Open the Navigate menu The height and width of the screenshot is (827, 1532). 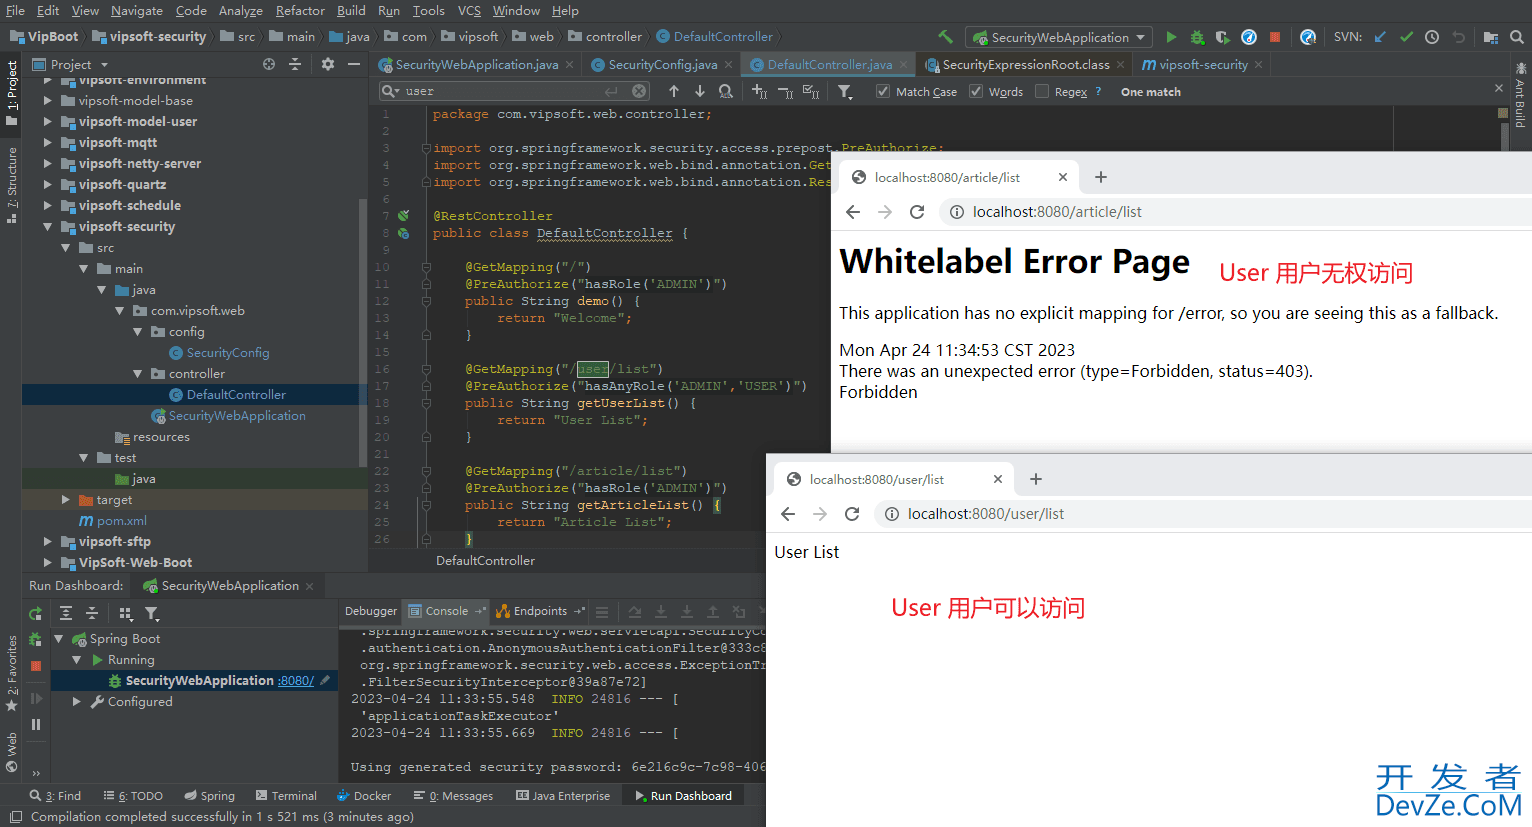click(137, 11)
